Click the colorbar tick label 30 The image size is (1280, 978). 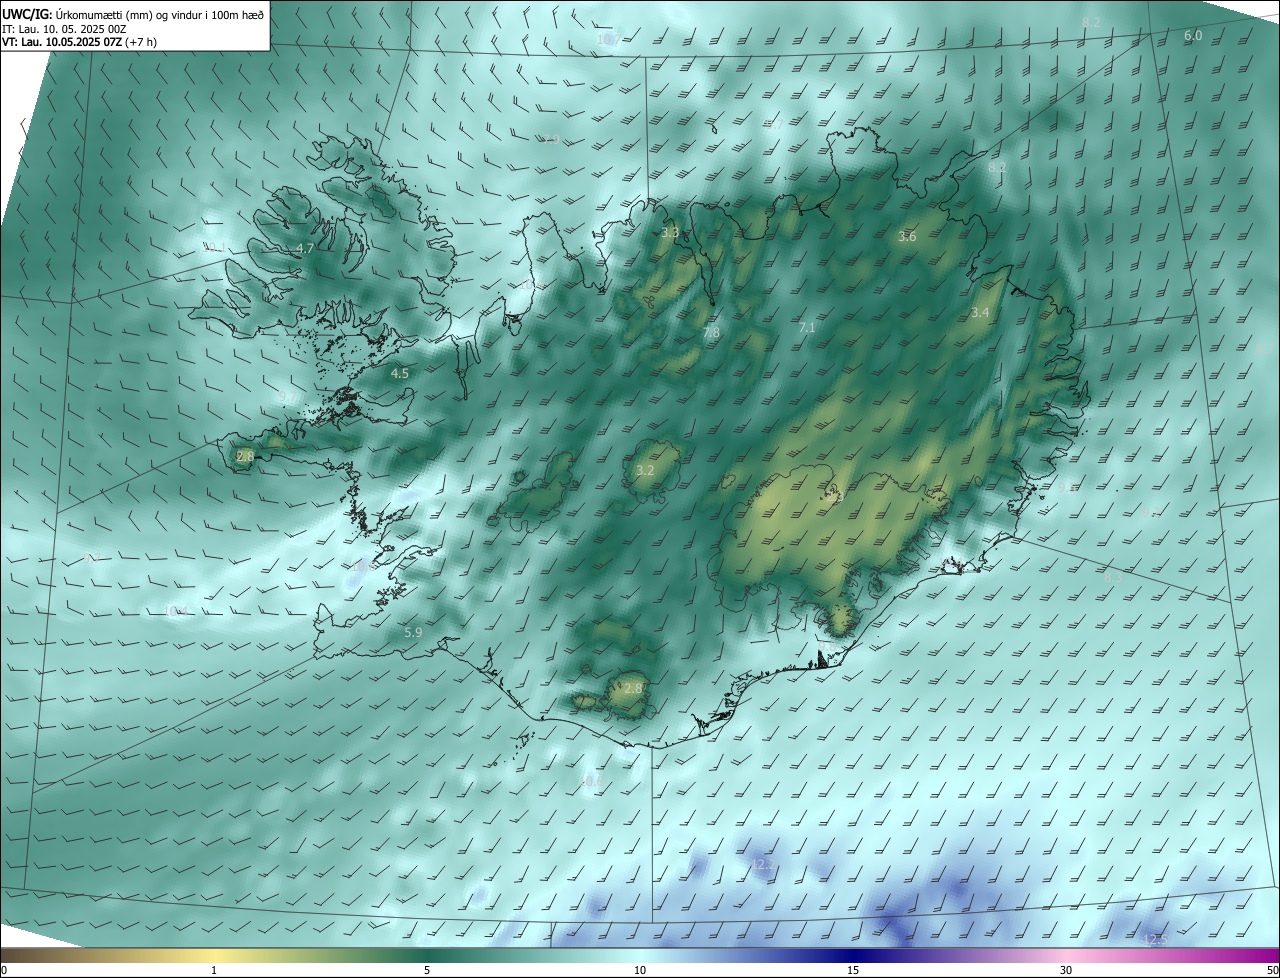tap(1066, 970)
